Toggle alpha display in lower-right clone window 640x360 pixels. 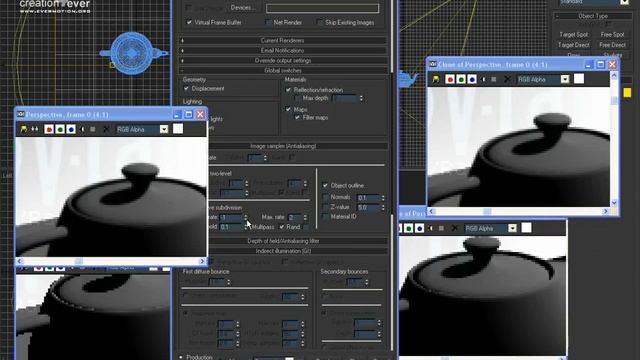click(431, 229)
